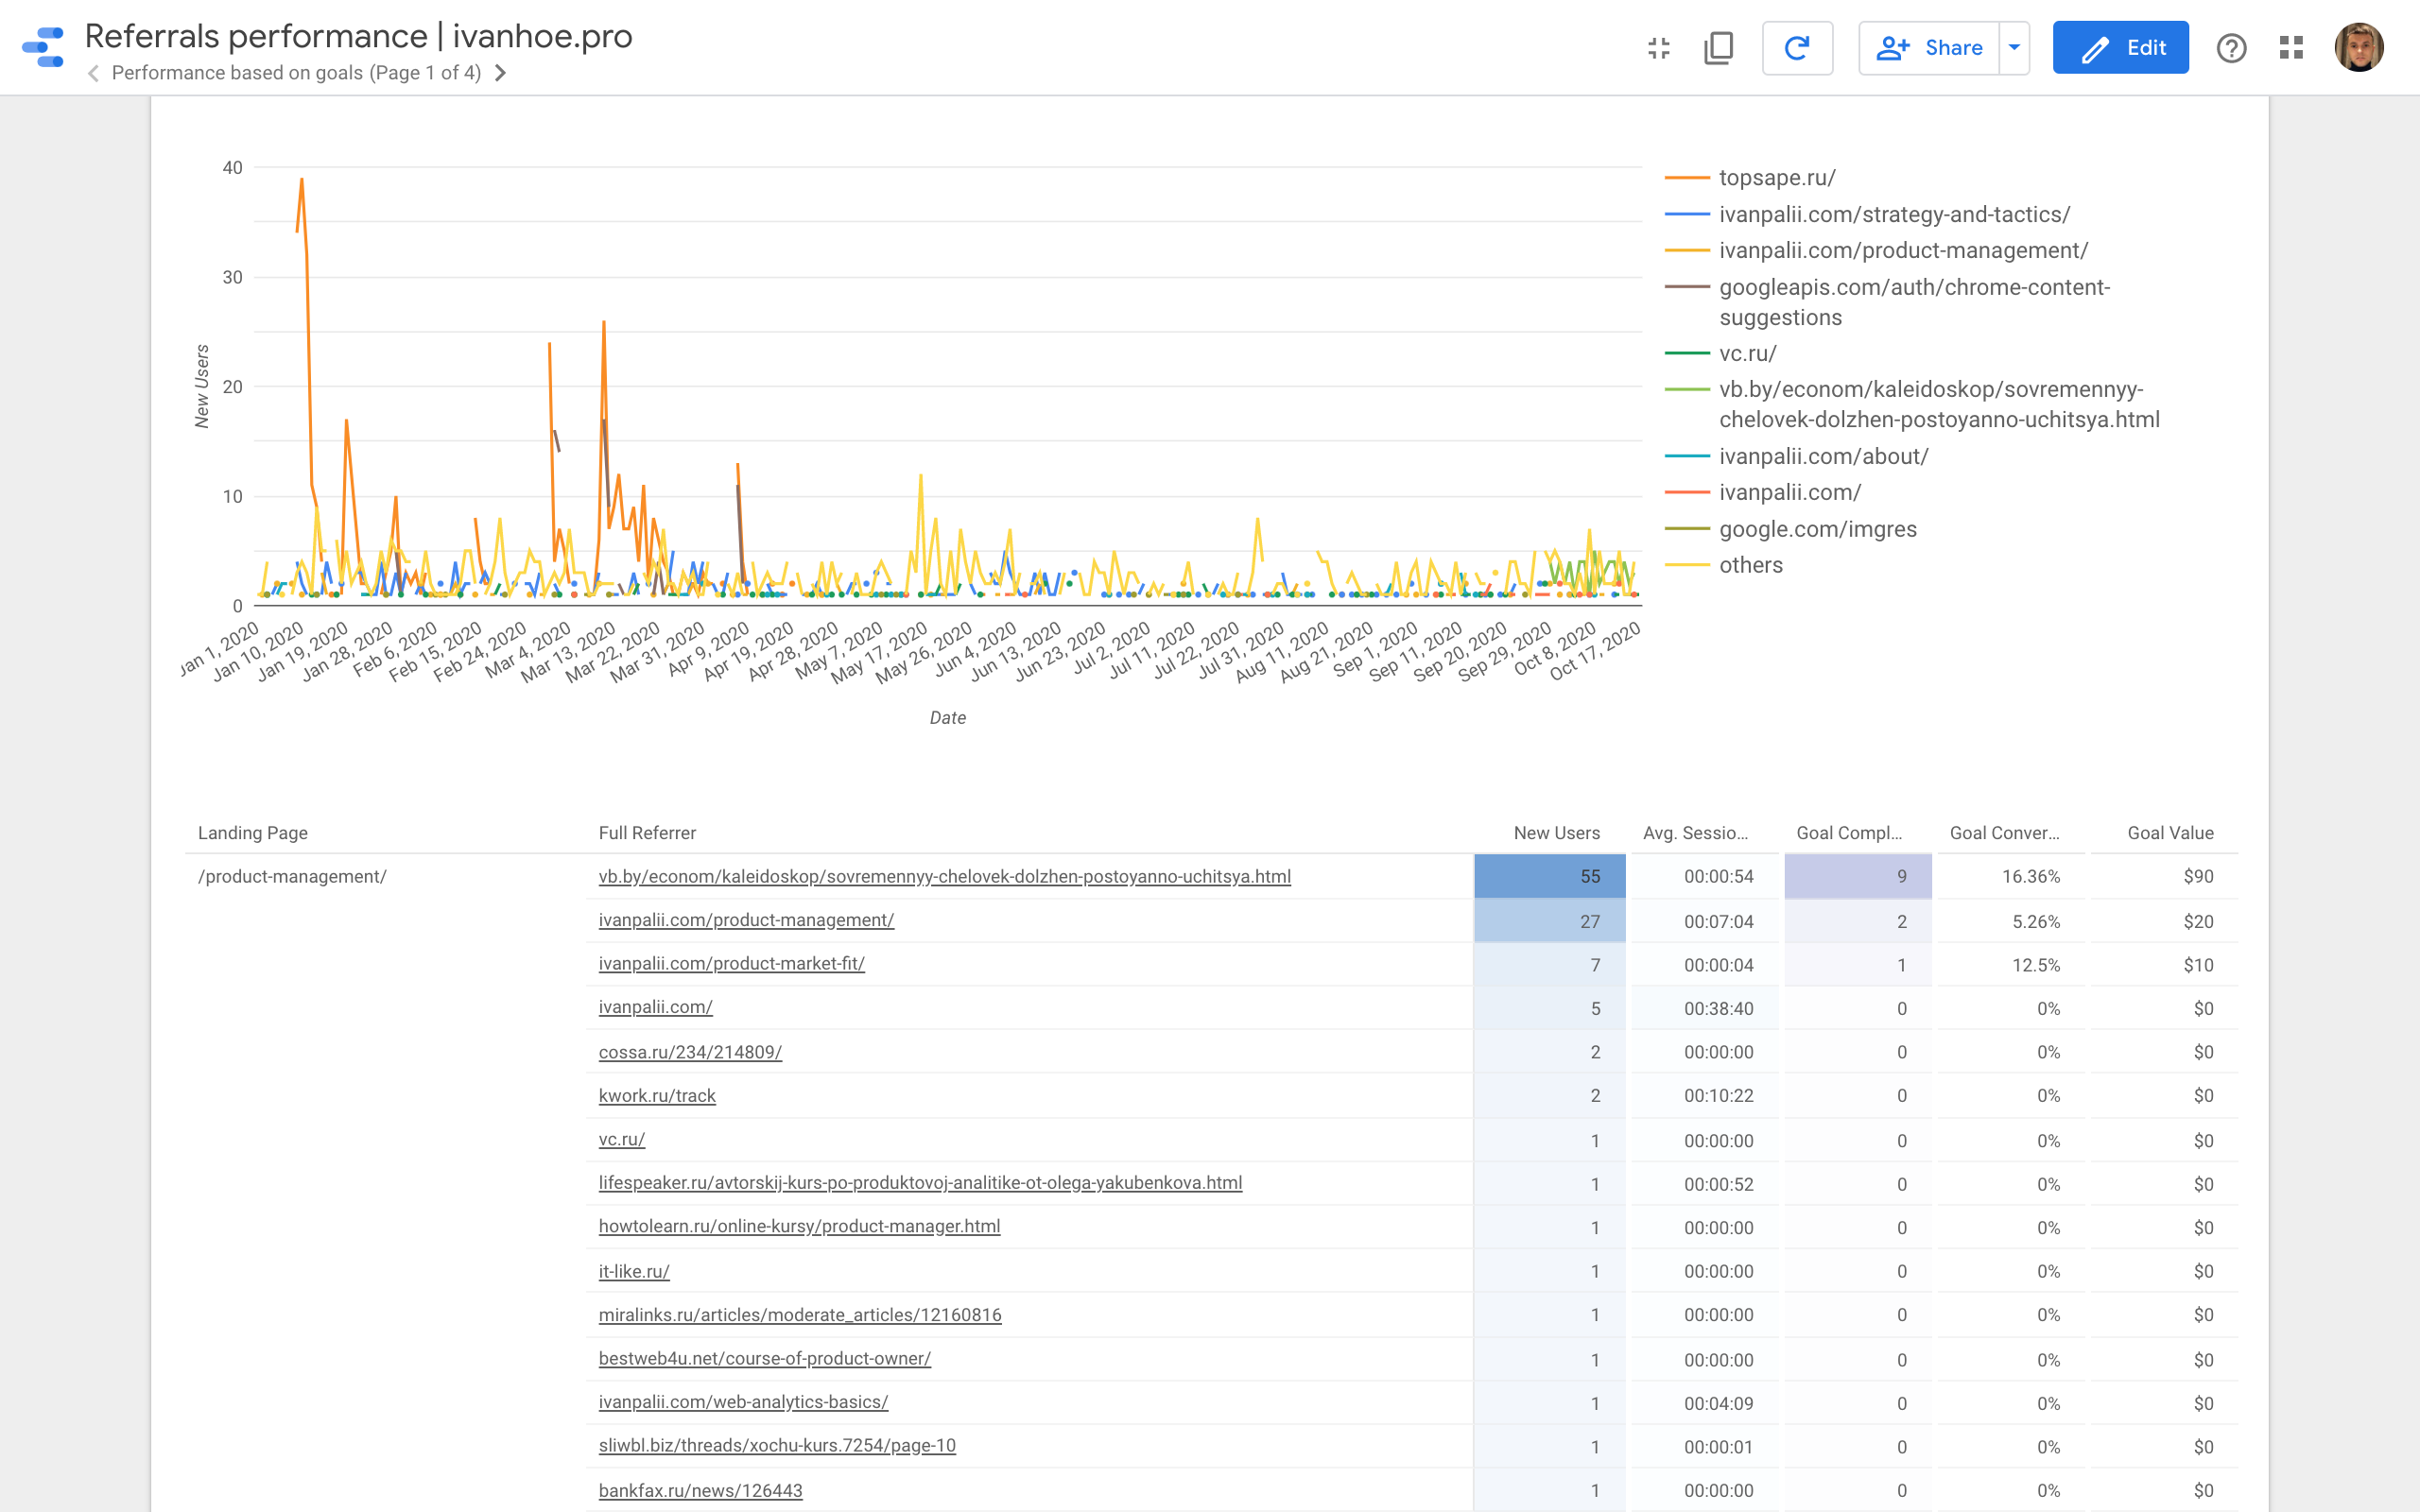Open the help menu
Image resolution: width=2420 pixels, height=1512 pixels.
coord(2232,47)
